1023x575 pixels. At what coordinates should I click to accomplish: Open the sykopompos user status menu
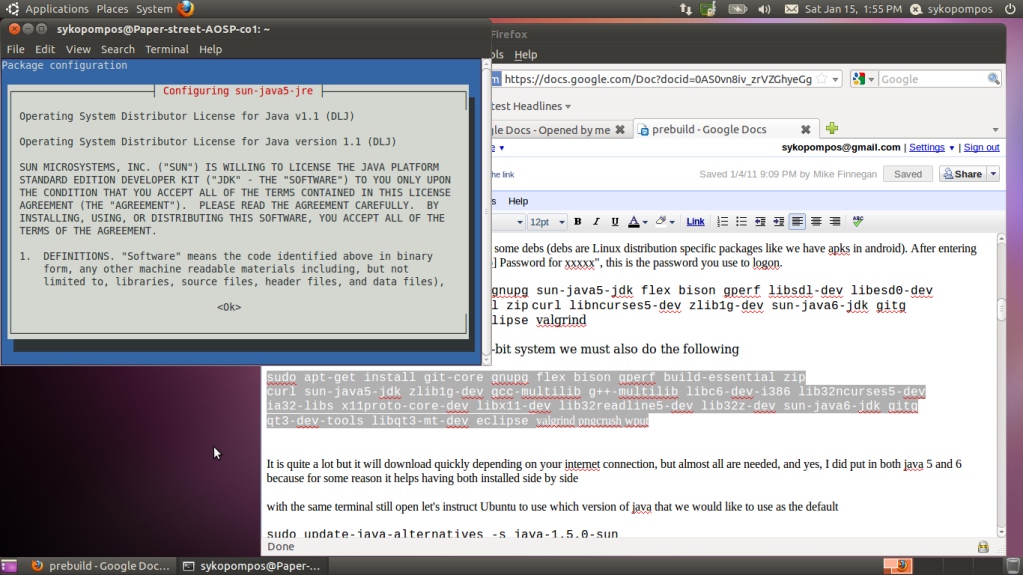pyautogui.click(x=951, y=9)
